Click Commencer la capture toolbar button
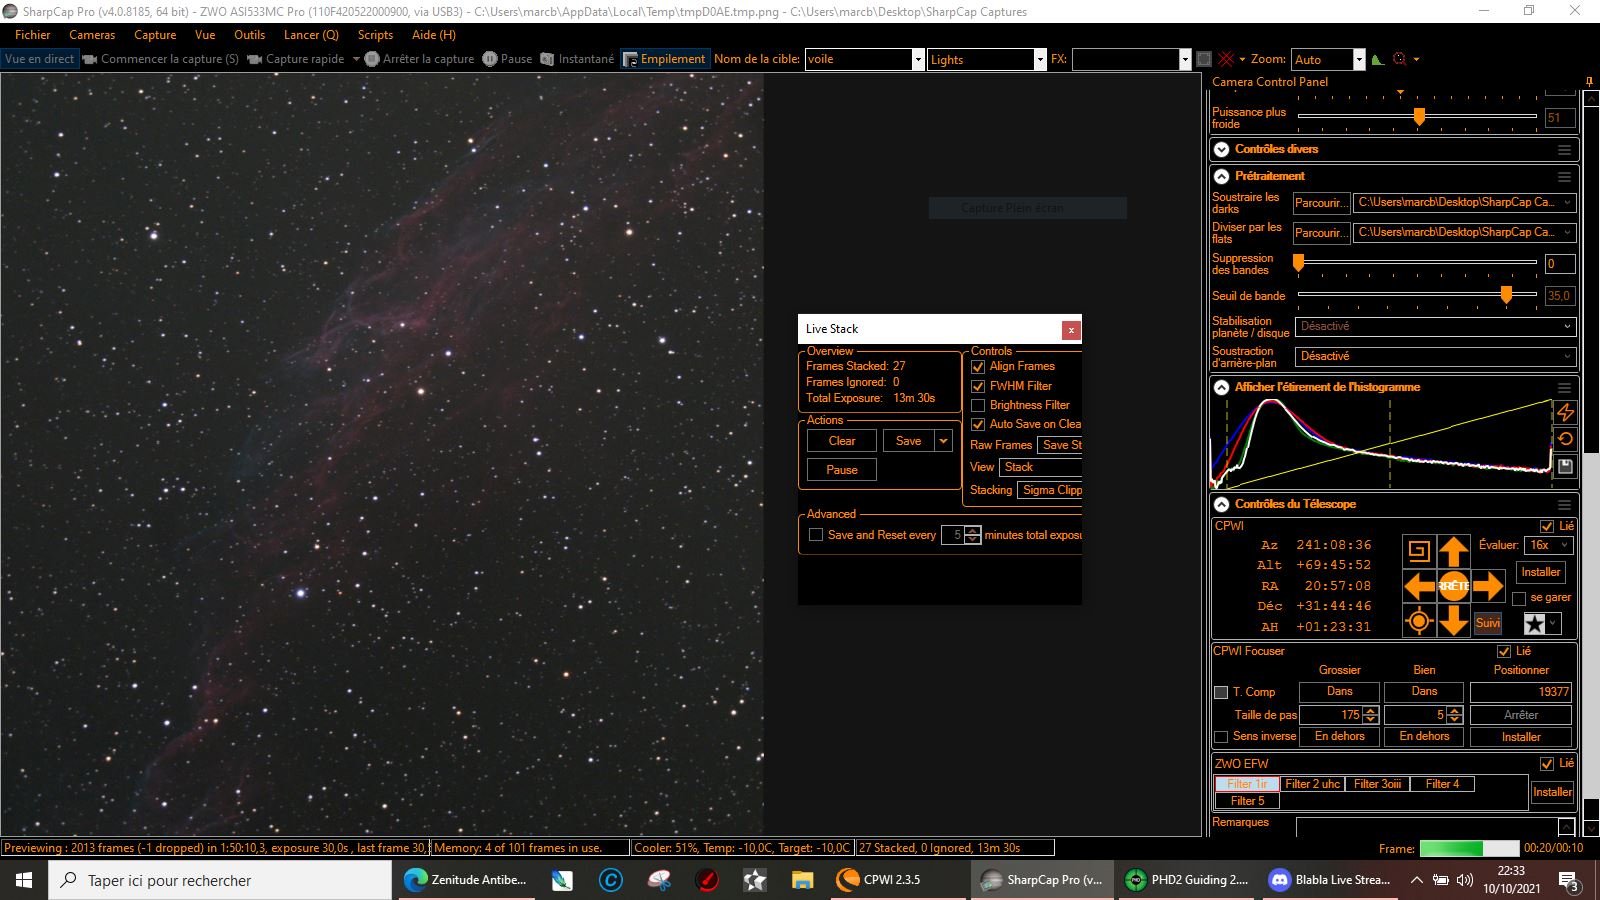 tap(161, 59)
